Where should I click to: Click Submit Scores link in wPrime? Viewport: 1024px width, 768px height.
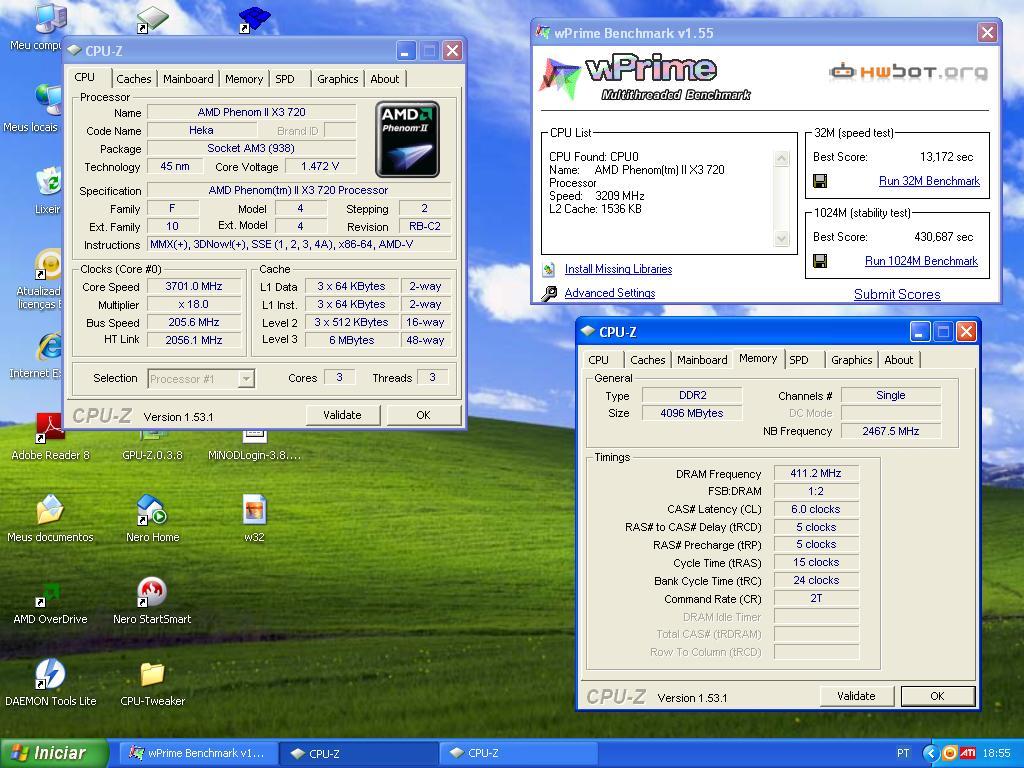(x=897, y=295)
